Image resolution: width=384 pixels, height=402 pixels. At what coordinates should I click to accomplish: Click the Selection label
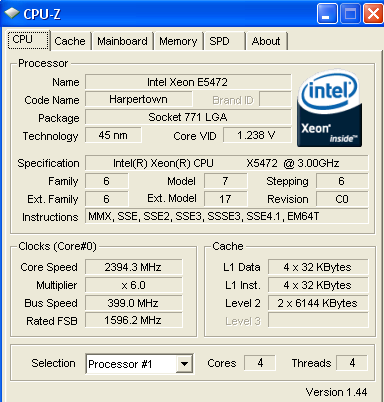click(53, 363)
